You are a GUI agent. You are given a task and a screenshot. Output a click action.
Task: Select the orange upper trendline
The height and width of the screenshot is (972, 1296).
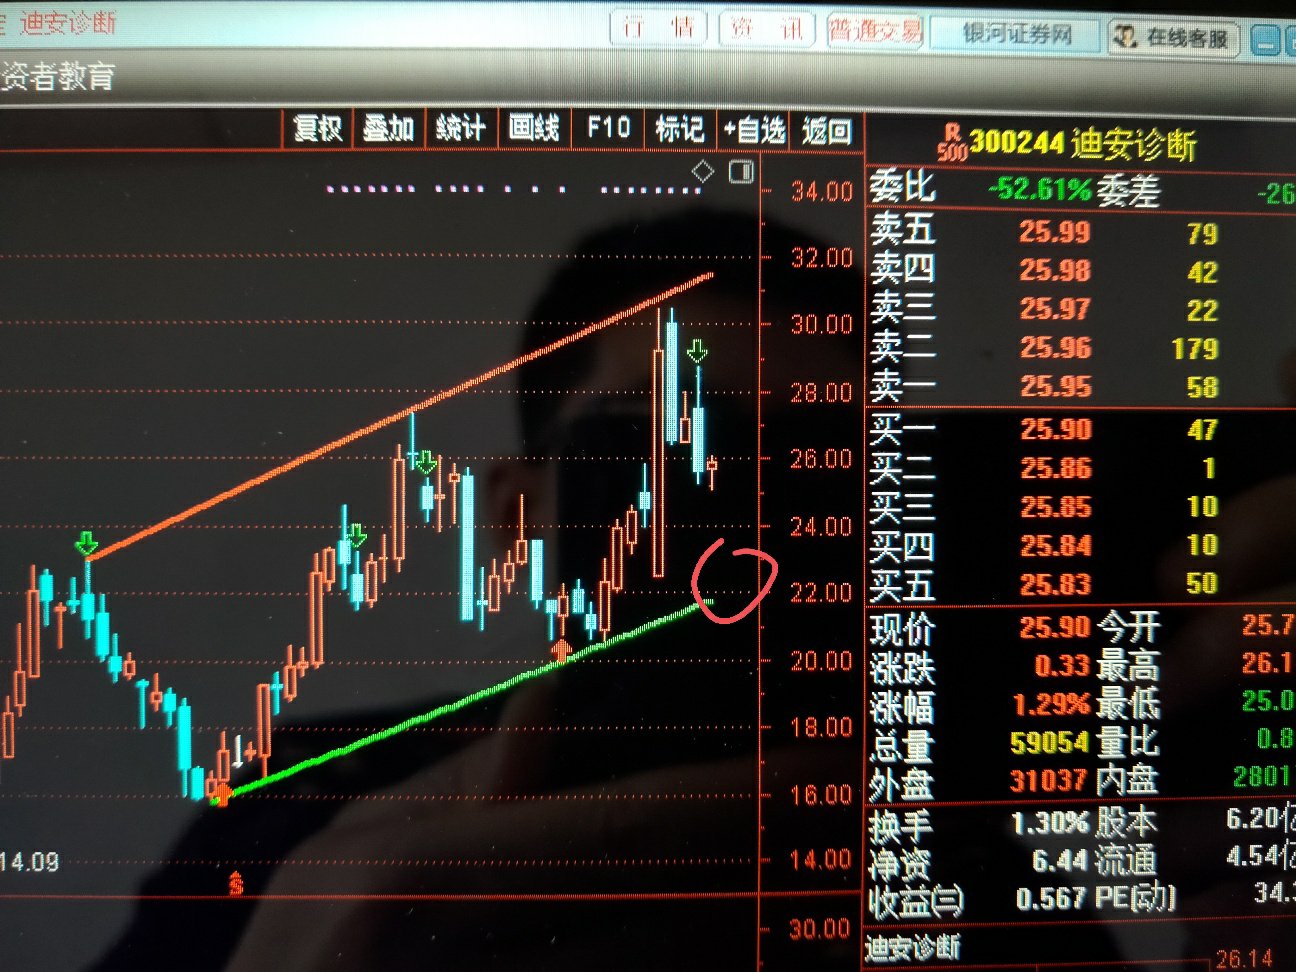point(400,416)
